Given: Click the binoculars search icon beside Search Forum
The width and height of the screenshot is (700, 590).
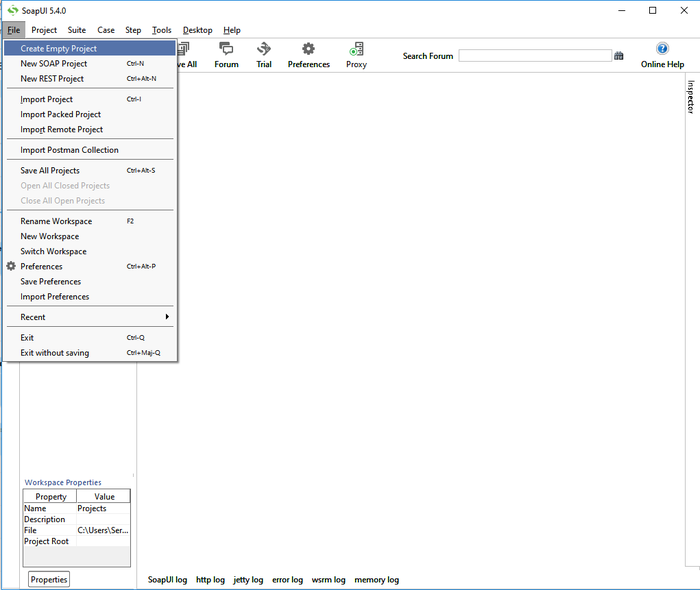Looking at the screenshot, I should (618, 56).
